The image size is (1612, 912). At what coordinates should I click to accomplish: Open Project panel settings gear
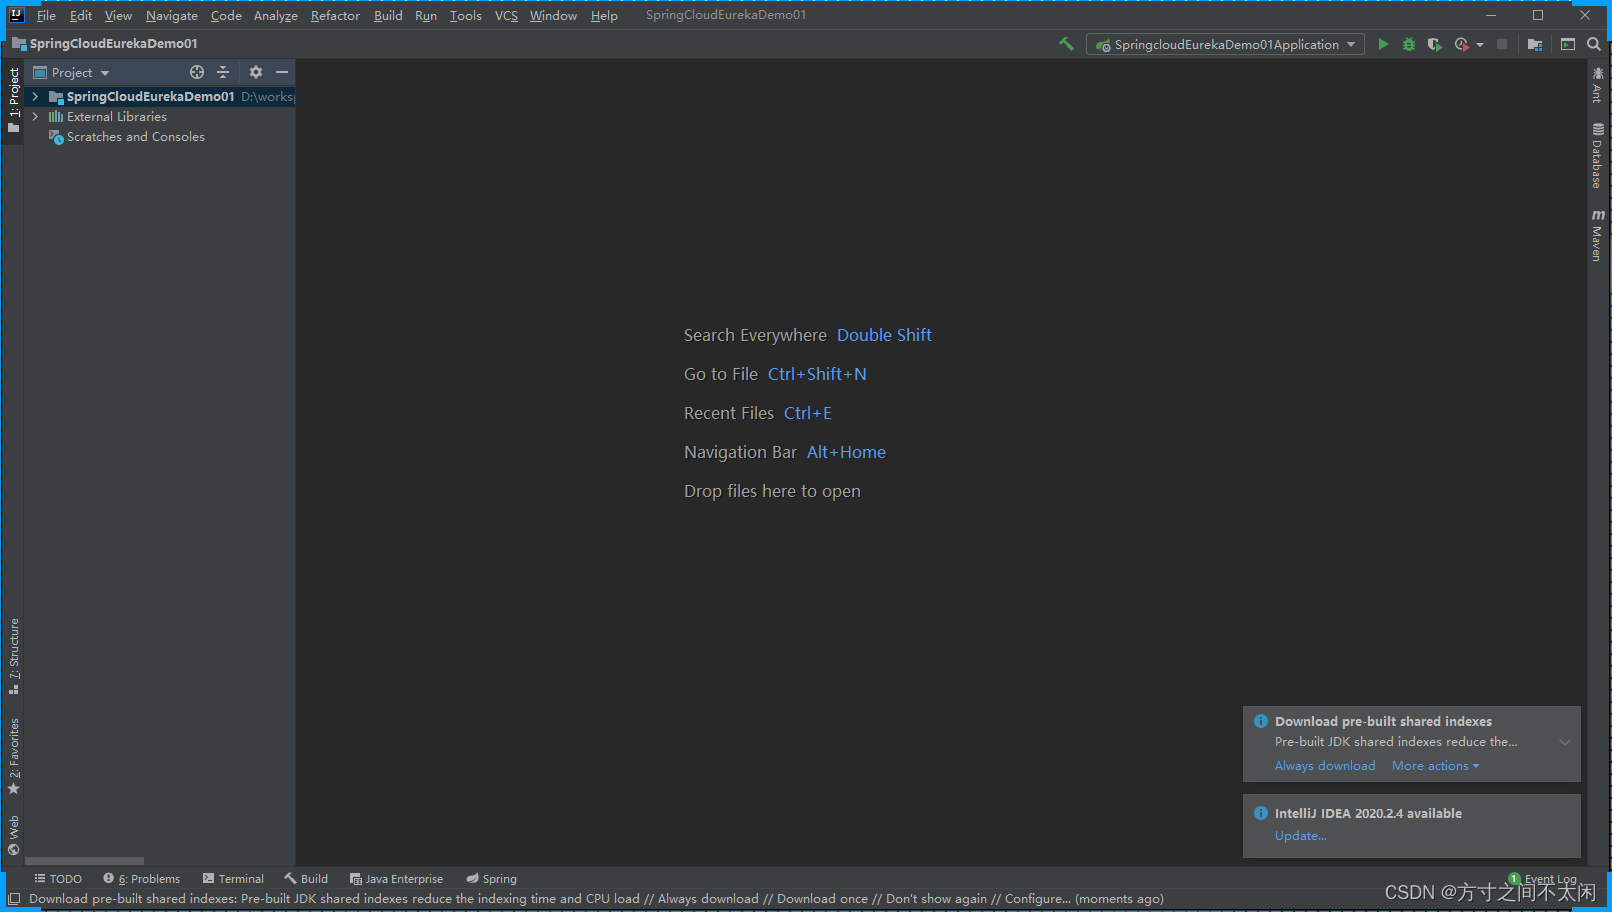[x=256, y=72]
